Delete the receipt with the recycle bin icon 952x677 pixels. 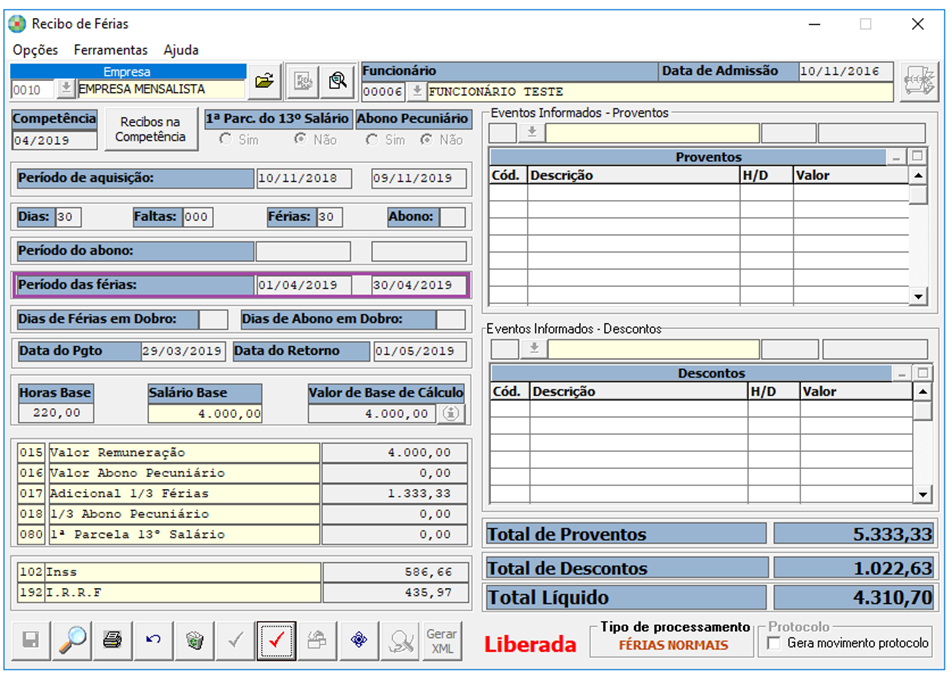pyautogui.click(x=195, y=640)
